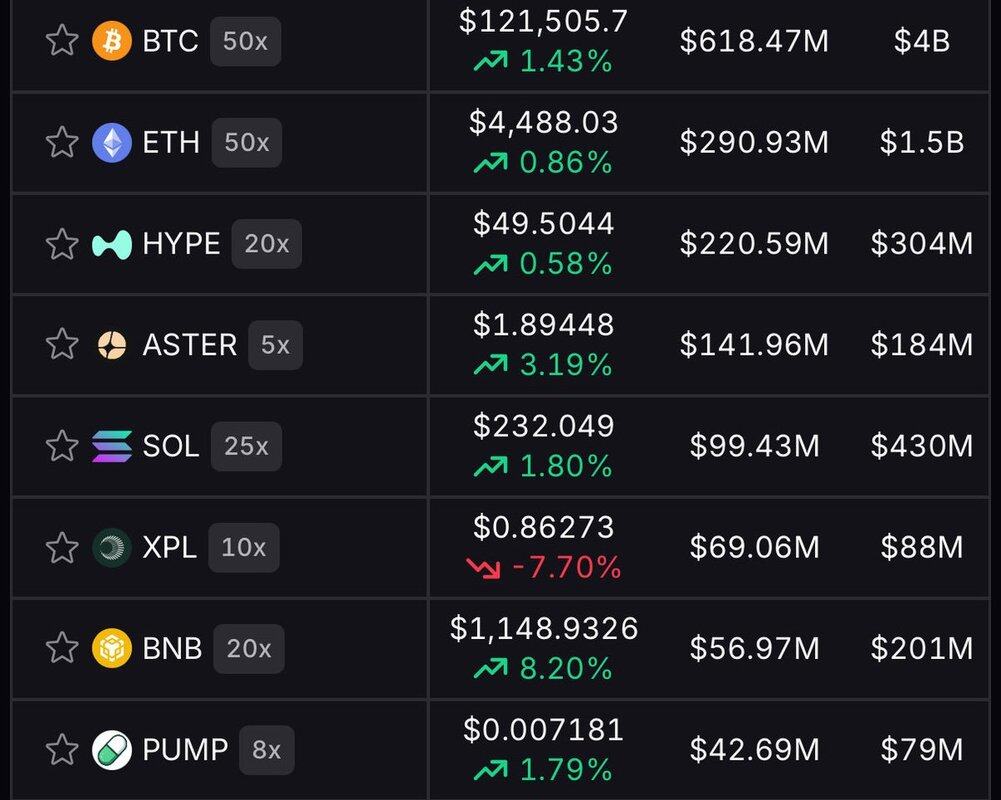Click the BTC price $121,505.7

(544, 21)
